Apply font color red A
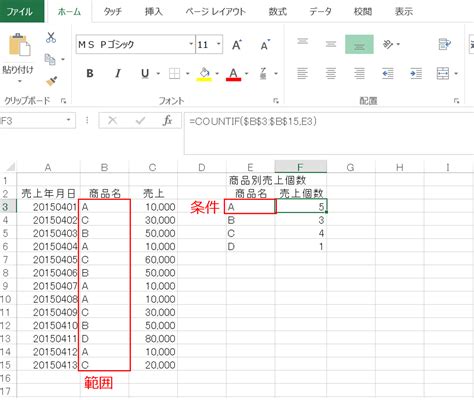Screen dimensions: 474x400 (233, 74)
